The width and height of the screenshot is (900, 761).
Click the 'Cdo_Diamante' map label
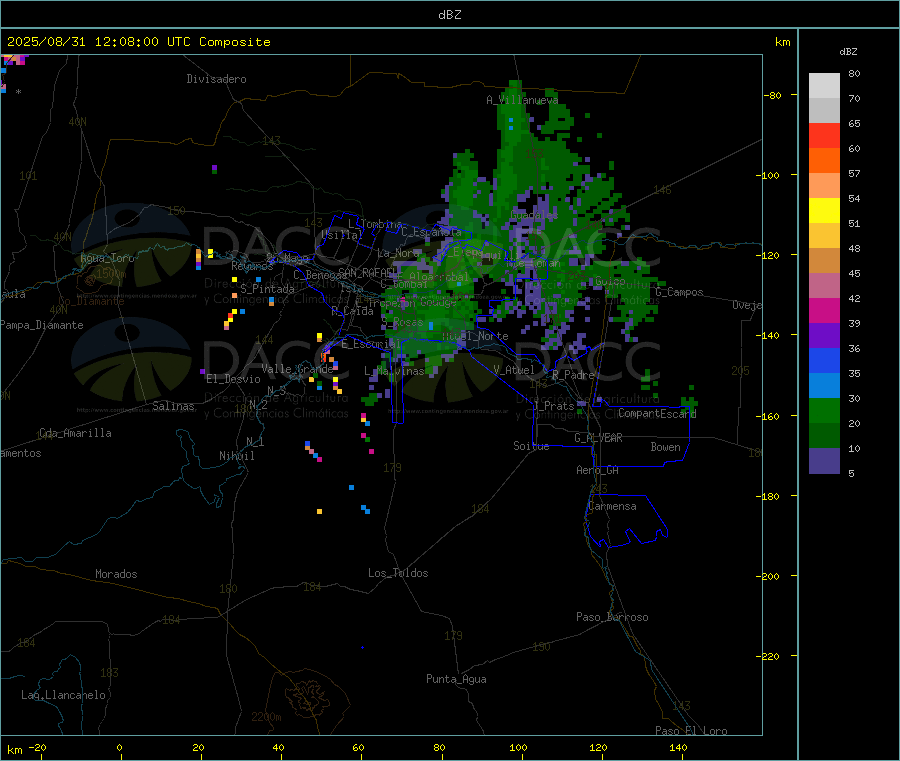pos(91,301)
